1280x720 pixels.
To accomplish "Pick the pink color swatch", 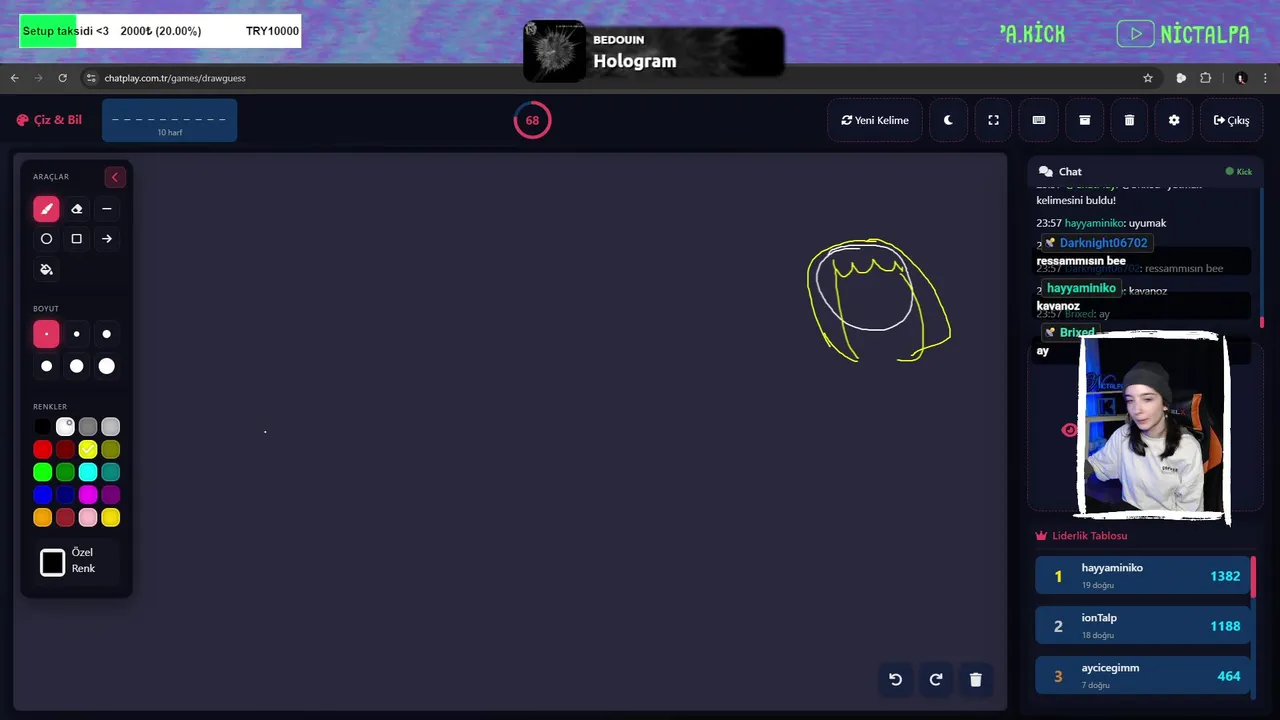I will click(x=88, y=518).
